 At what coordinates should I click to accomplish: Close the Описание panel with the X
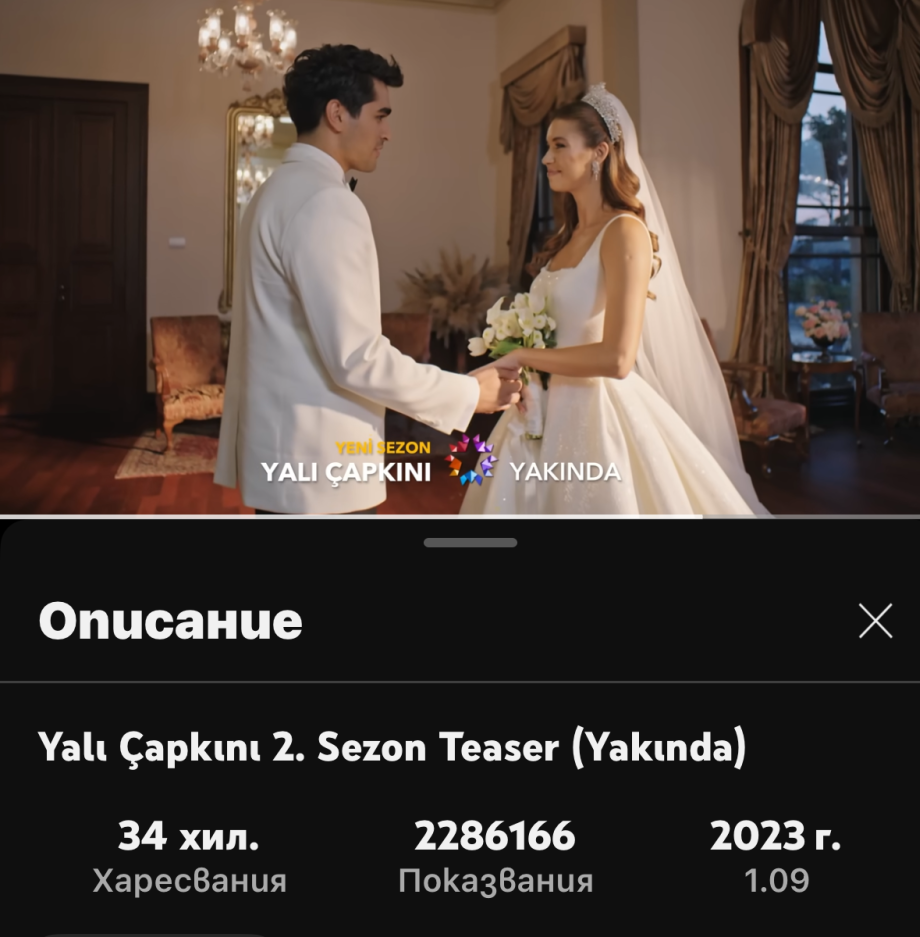pos(875,620)
